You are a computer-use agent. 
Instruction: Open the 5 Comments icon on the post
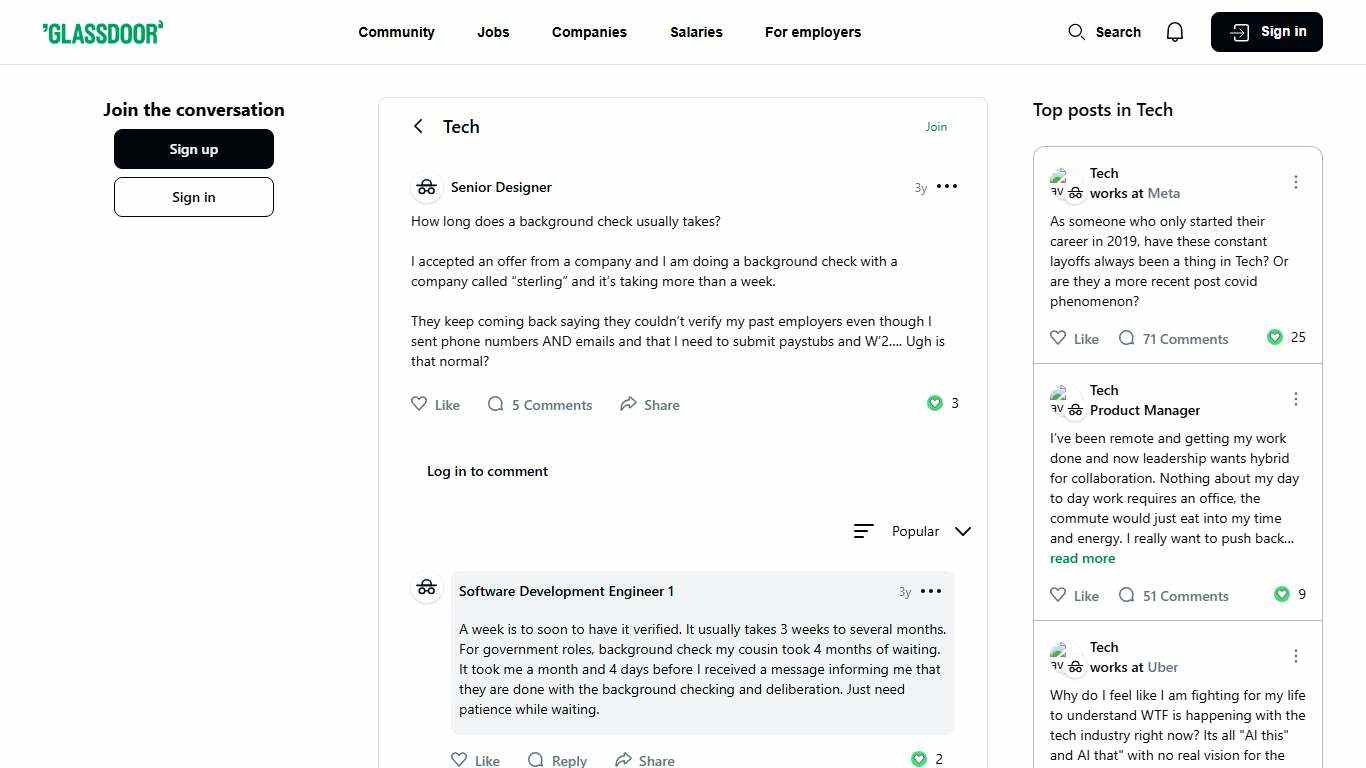[496, 404]
